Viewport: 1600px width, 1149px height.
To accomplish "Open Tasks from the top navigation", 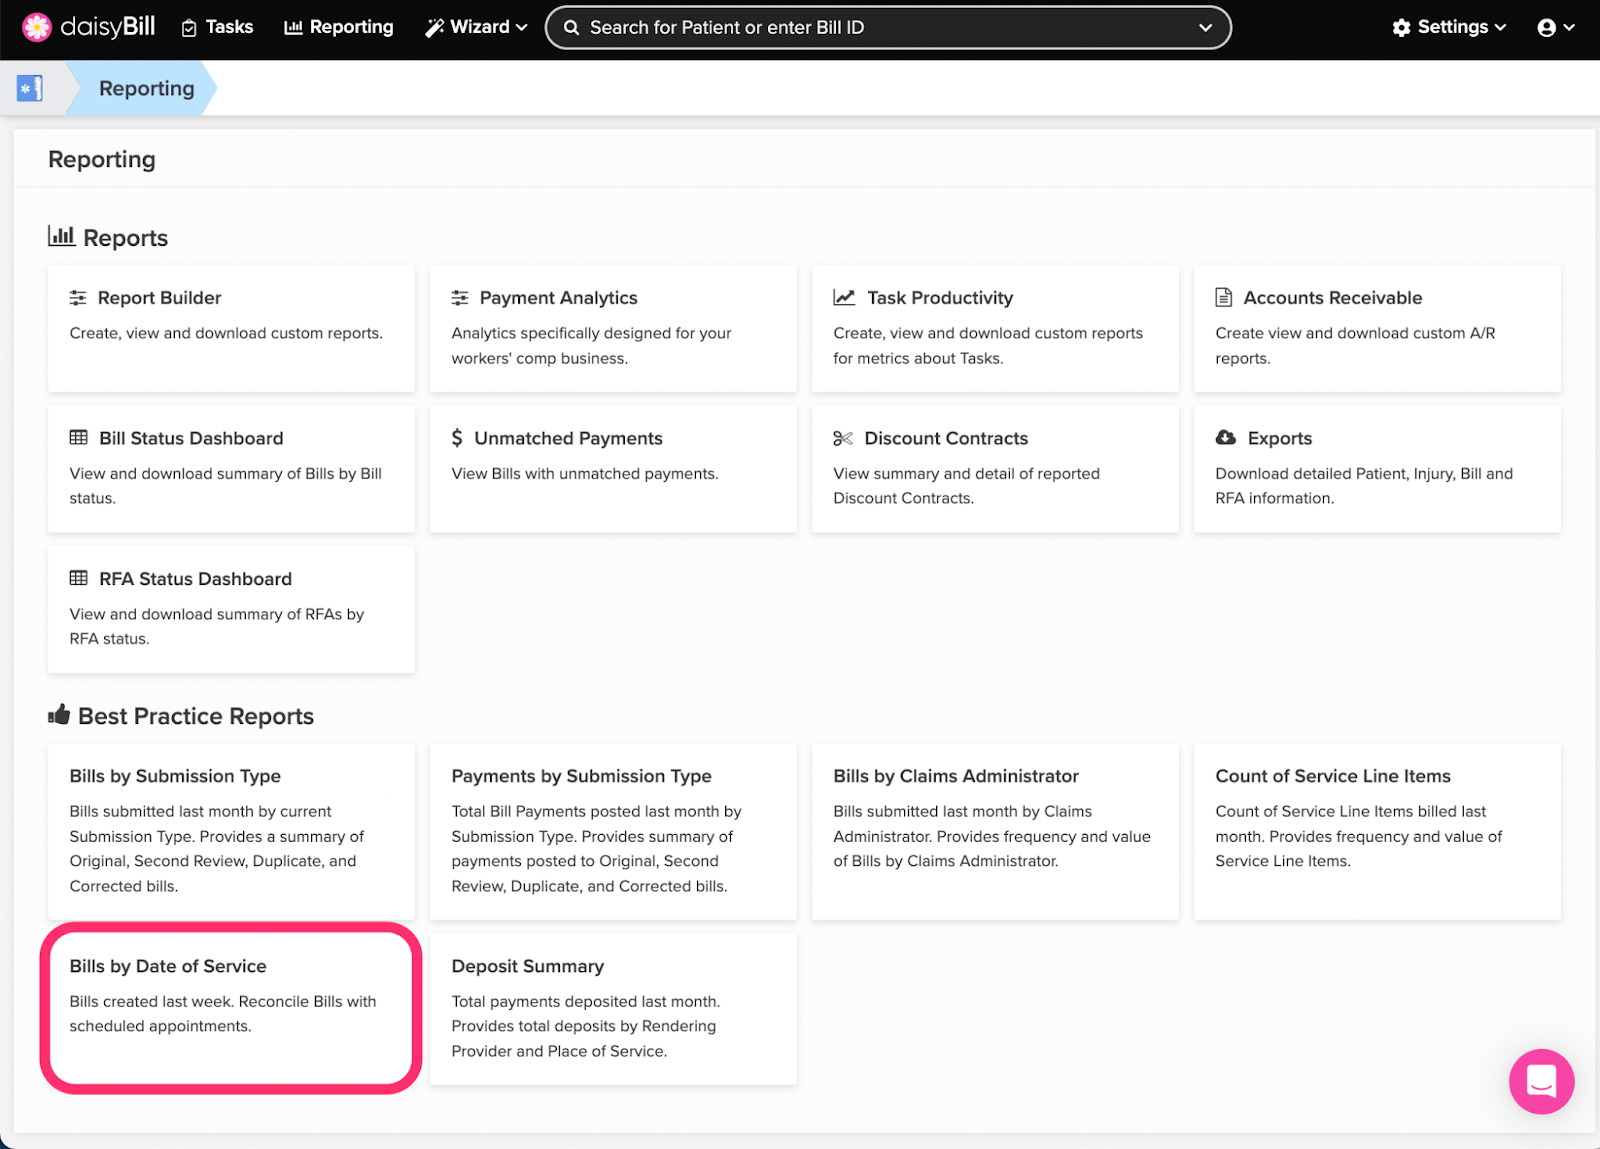I will tap(217, 27).
